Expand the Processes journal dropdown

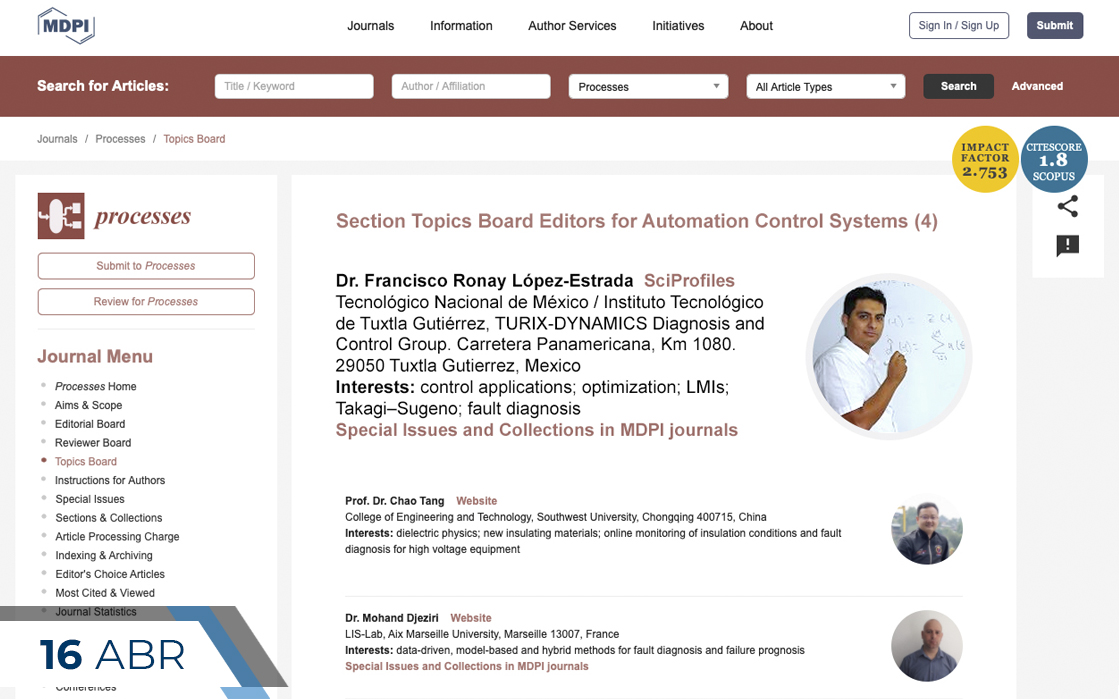[648, 86]
